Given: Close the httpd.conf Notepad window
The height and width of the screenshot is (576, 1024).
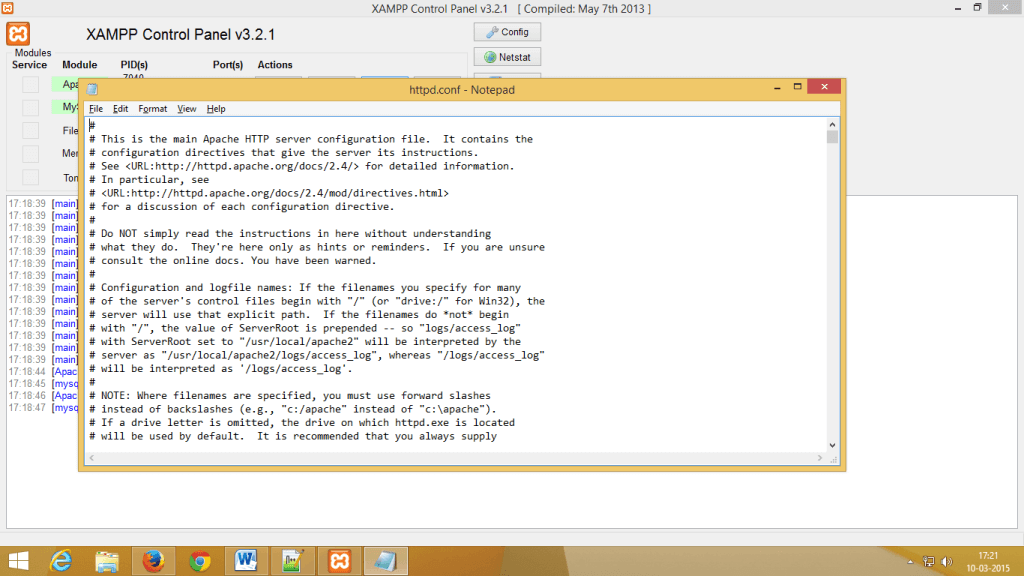Looking at the screenshot, I should 824,87.
